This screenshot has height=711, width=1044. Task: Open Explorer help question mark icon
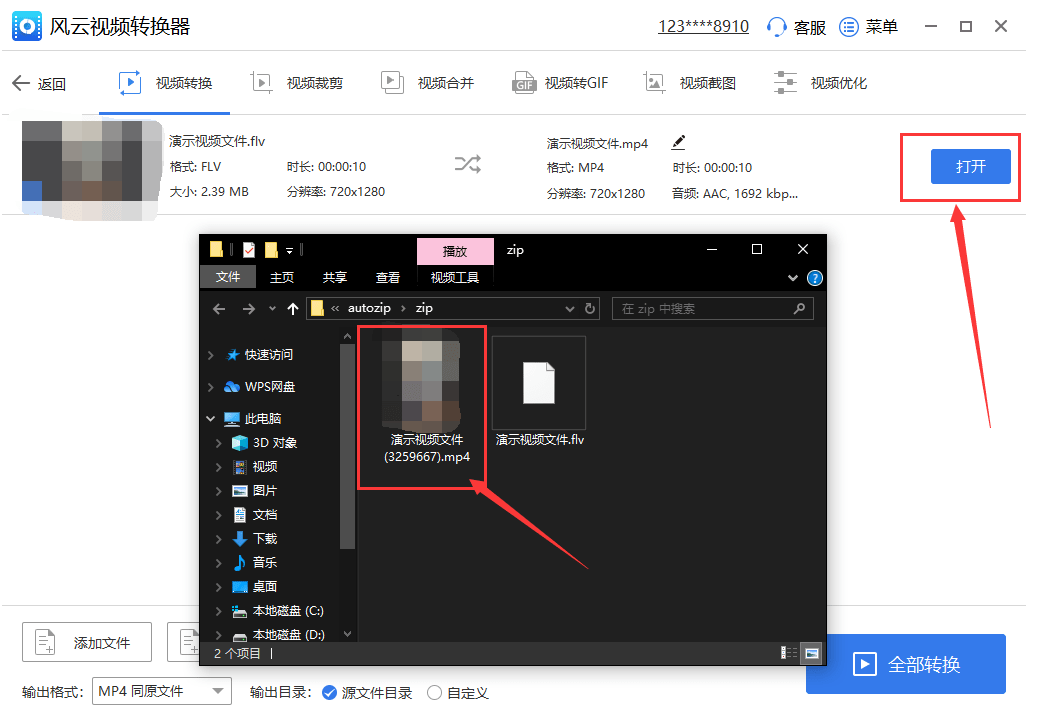point(815,278)
